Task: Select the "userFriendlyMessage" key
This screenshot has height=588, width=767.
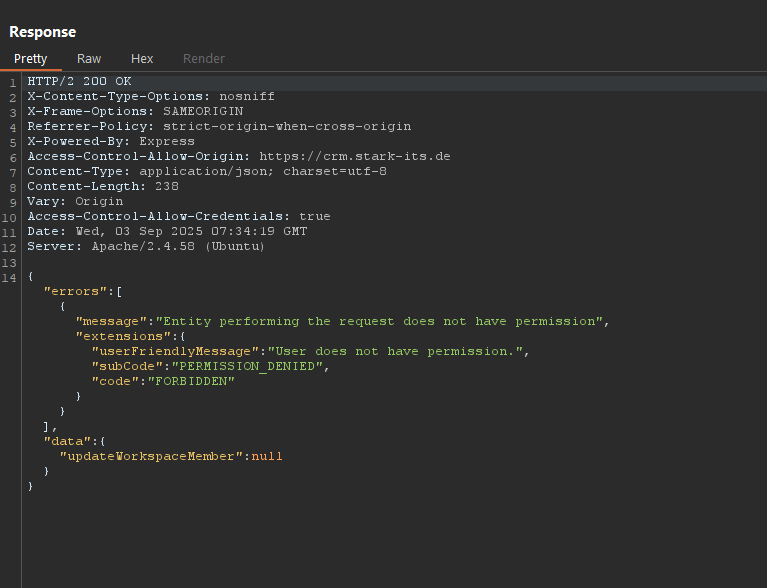Action: (x=175, y=351)
